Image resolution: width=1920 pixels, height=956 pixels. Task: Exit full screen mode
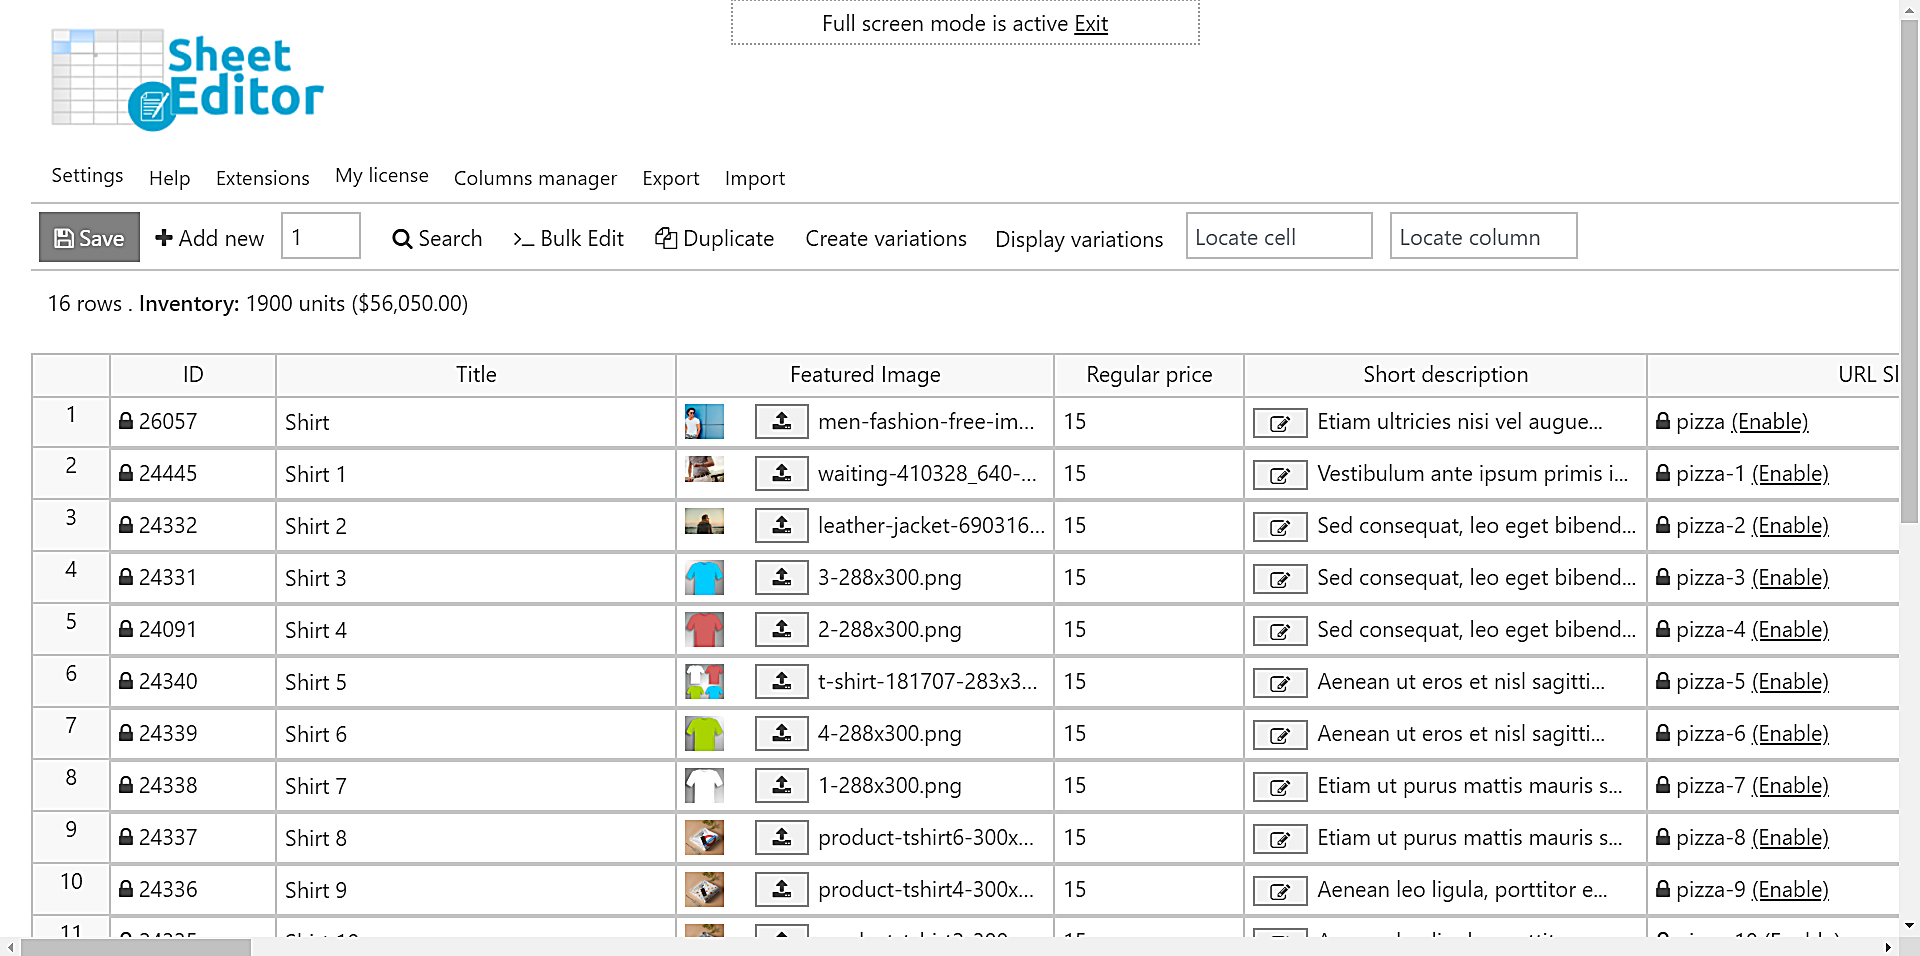tap(1090, 23)
